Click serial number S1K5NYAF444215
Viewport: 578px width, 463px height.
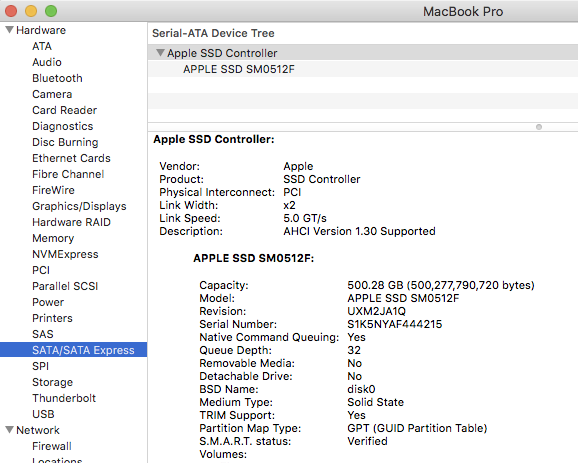(x=394, y=324)
